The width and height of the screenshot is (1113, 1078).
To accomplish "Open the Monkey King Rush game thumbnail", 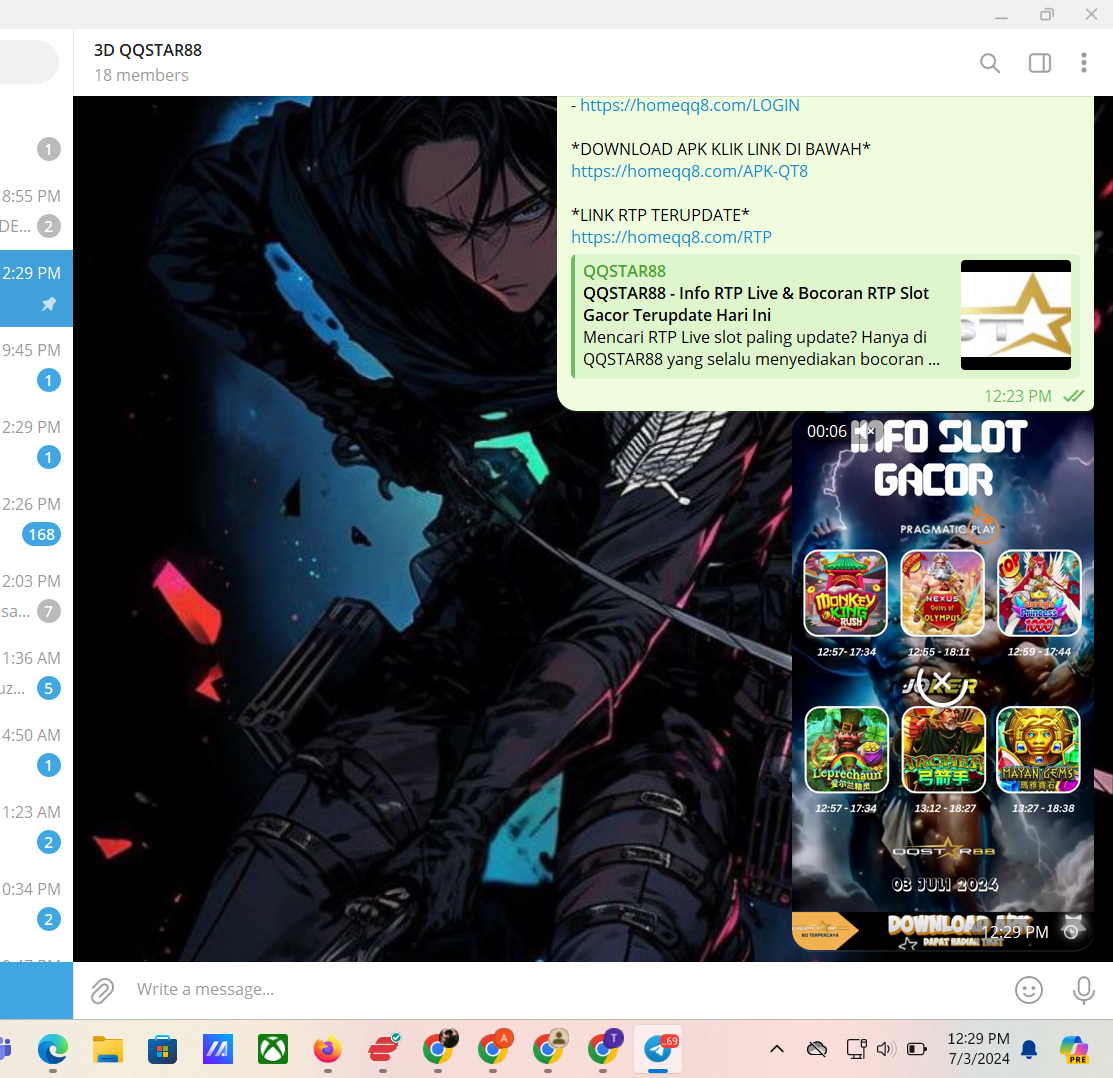I will [845, 593].
